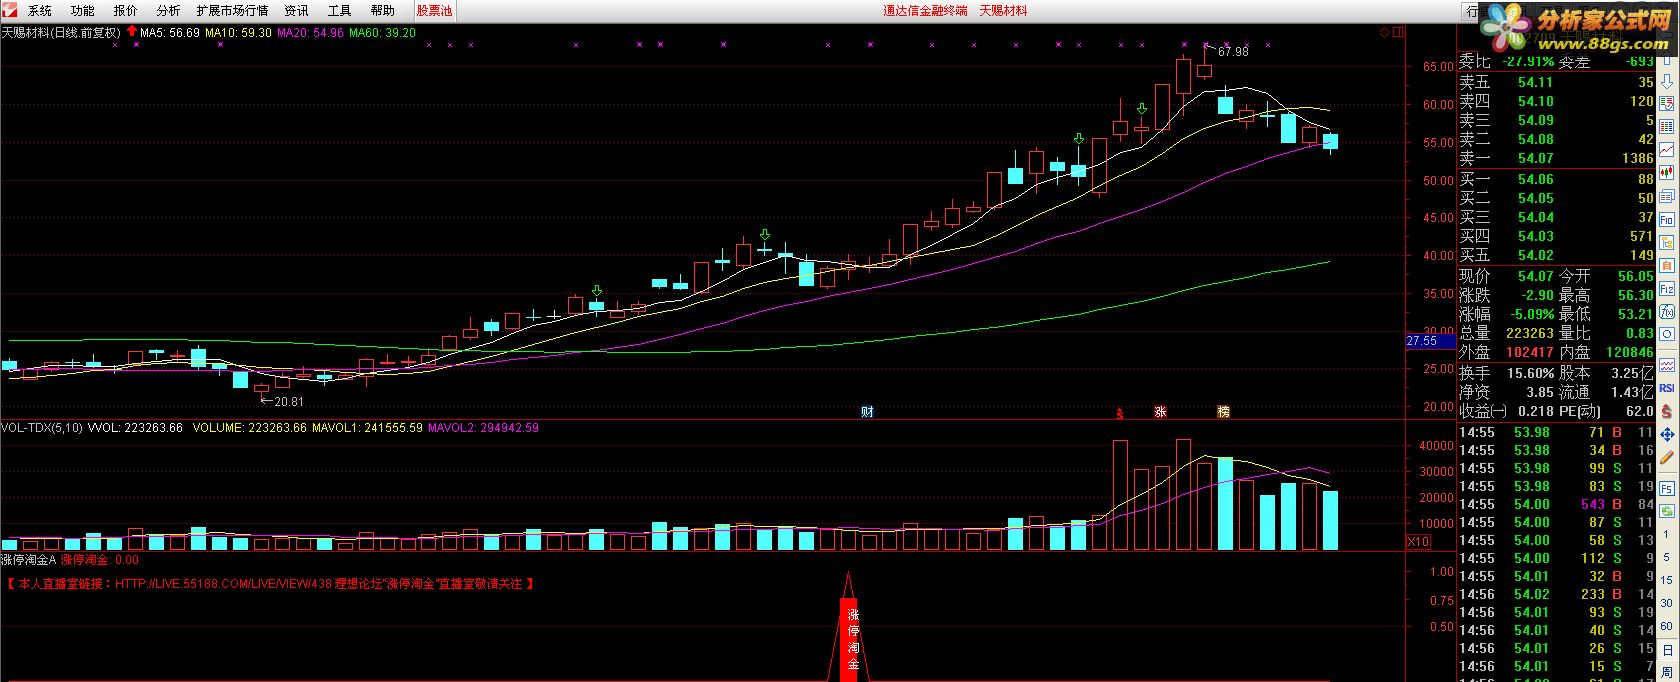Switch to 30-minute period
Viewport: 1680px width, 682px height.
pyautogui.click(x=1667, y=603)
